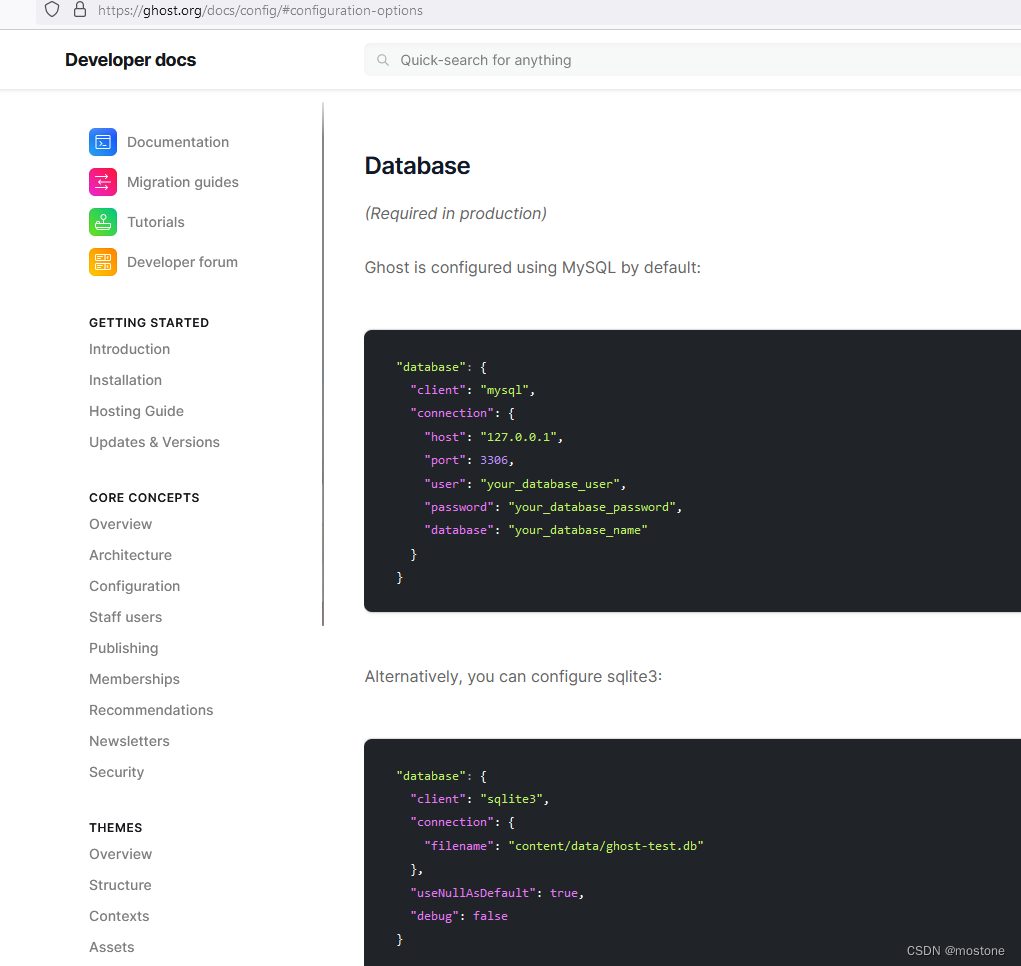Open Configuration under Core Concepts
This screenshot has width=1021, height=966.
pos(134,586)
